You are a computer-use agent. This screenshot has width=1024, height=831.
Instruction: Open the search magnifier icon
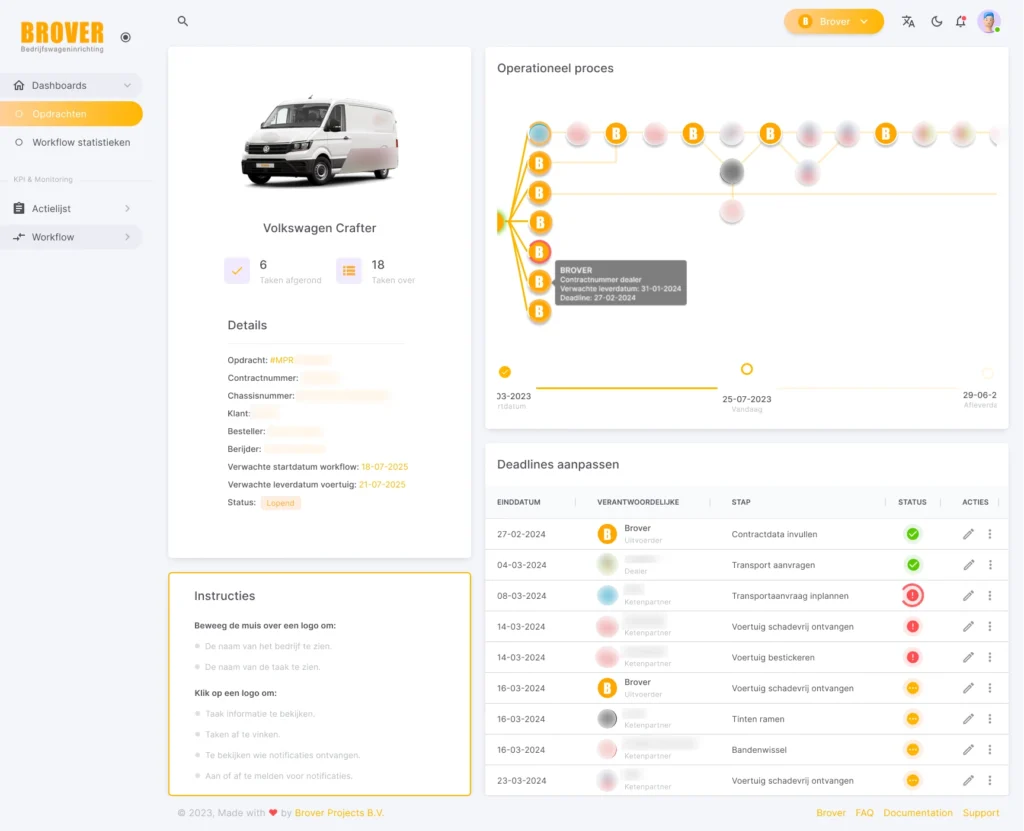tap(183, 21)
